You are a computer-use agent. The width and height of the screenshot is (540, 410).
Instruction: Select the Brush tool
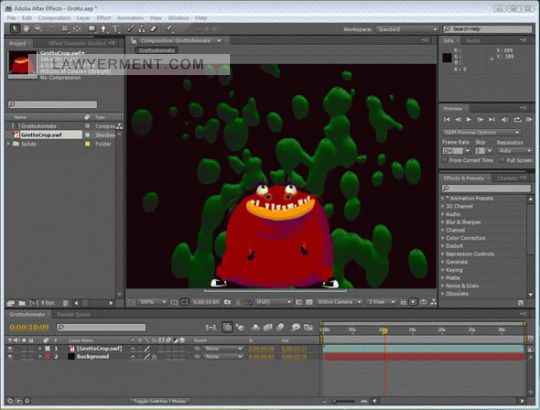[x=131, y=29]
